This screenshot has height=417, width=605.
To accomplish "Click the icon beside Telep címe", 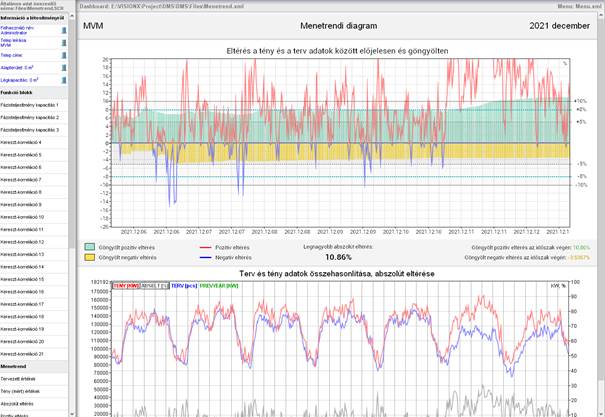I will tap(65, 55).
